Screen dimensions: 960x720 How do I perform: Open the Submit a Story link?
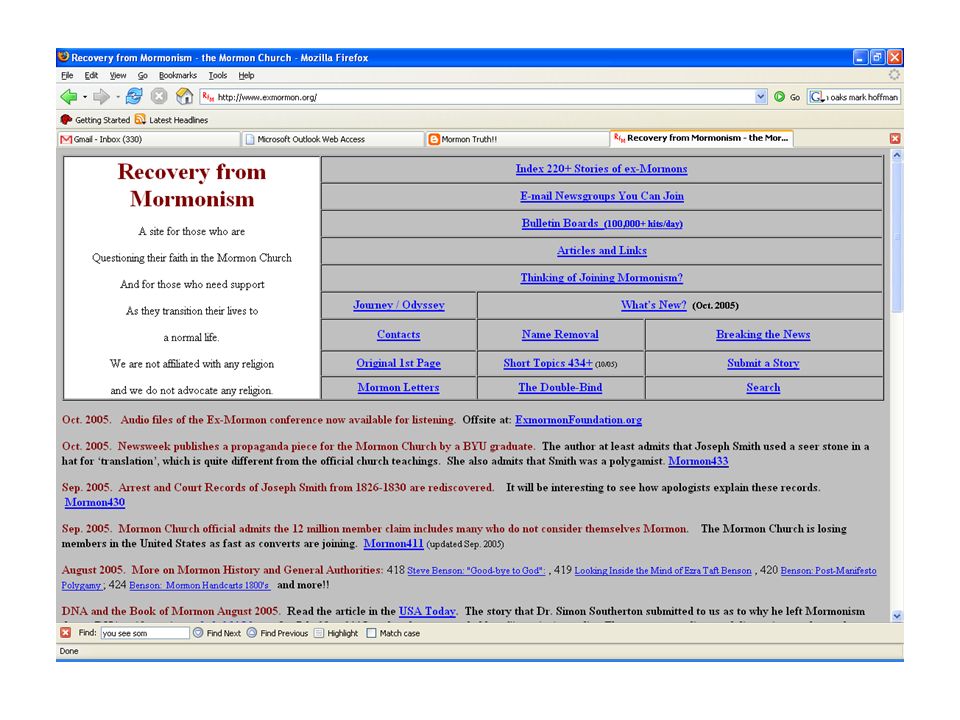tap(763, 363)
